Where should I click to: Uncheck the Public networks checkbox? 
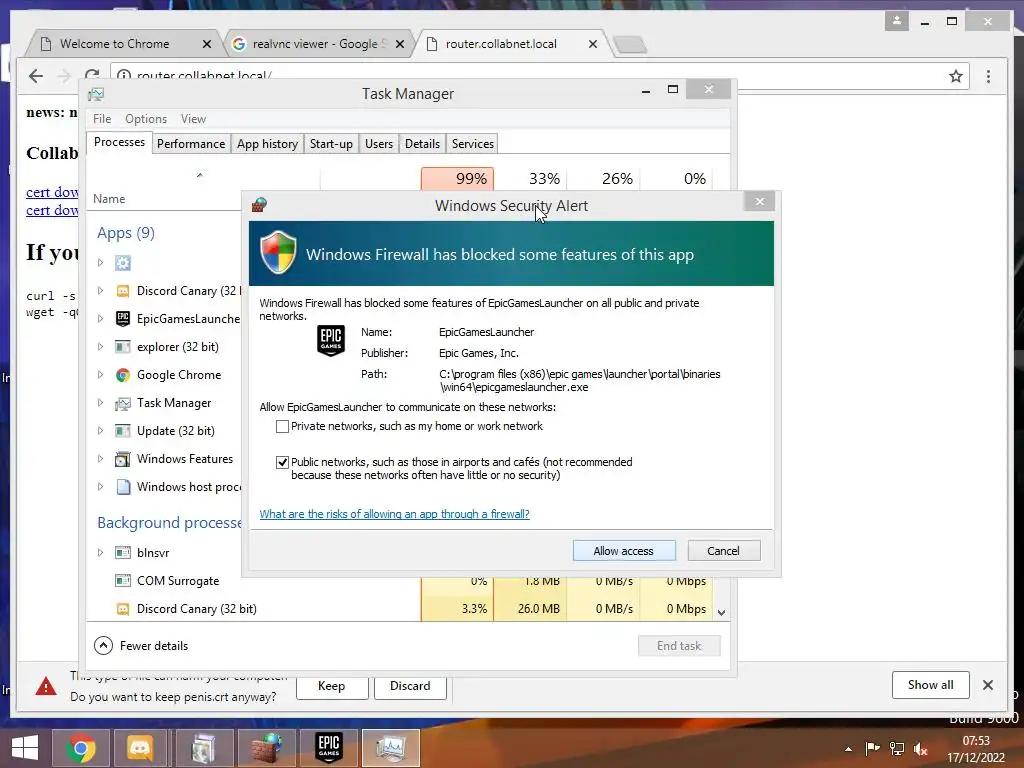point(282,462)
